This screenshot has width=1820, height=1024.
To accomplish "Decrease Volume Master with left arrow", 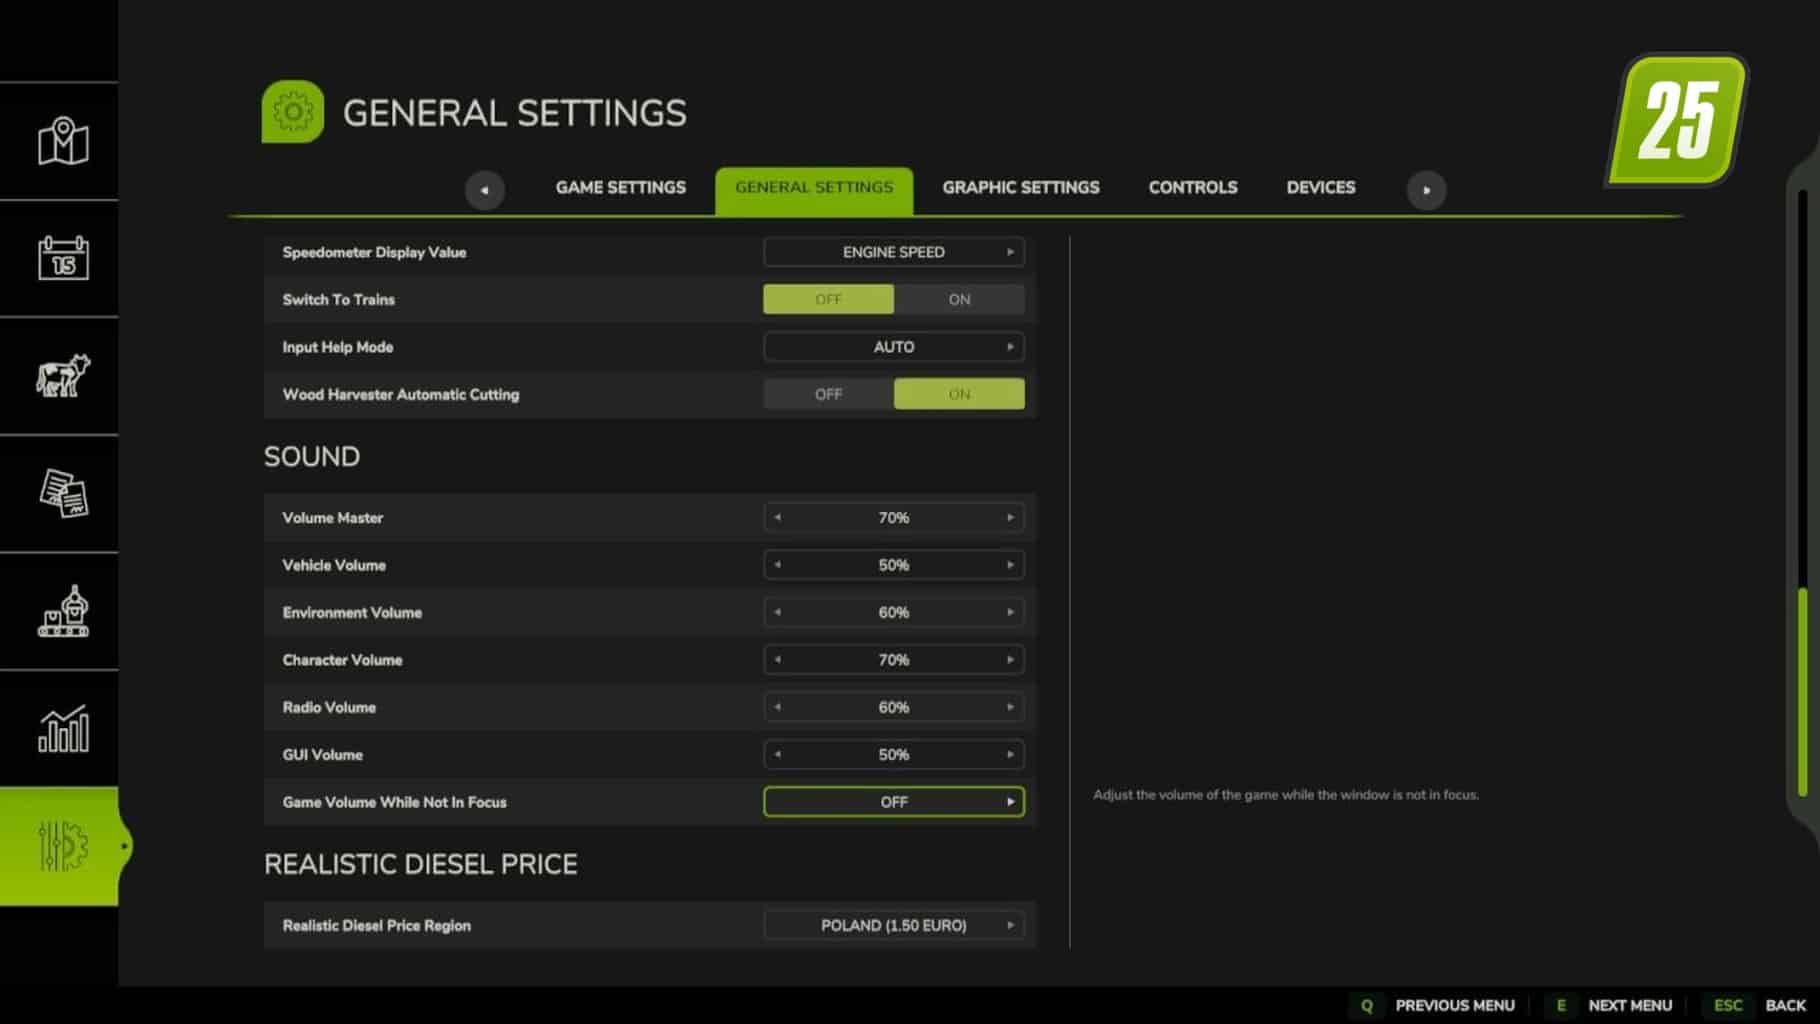I will pyautogui.click(x=778, y=517).
